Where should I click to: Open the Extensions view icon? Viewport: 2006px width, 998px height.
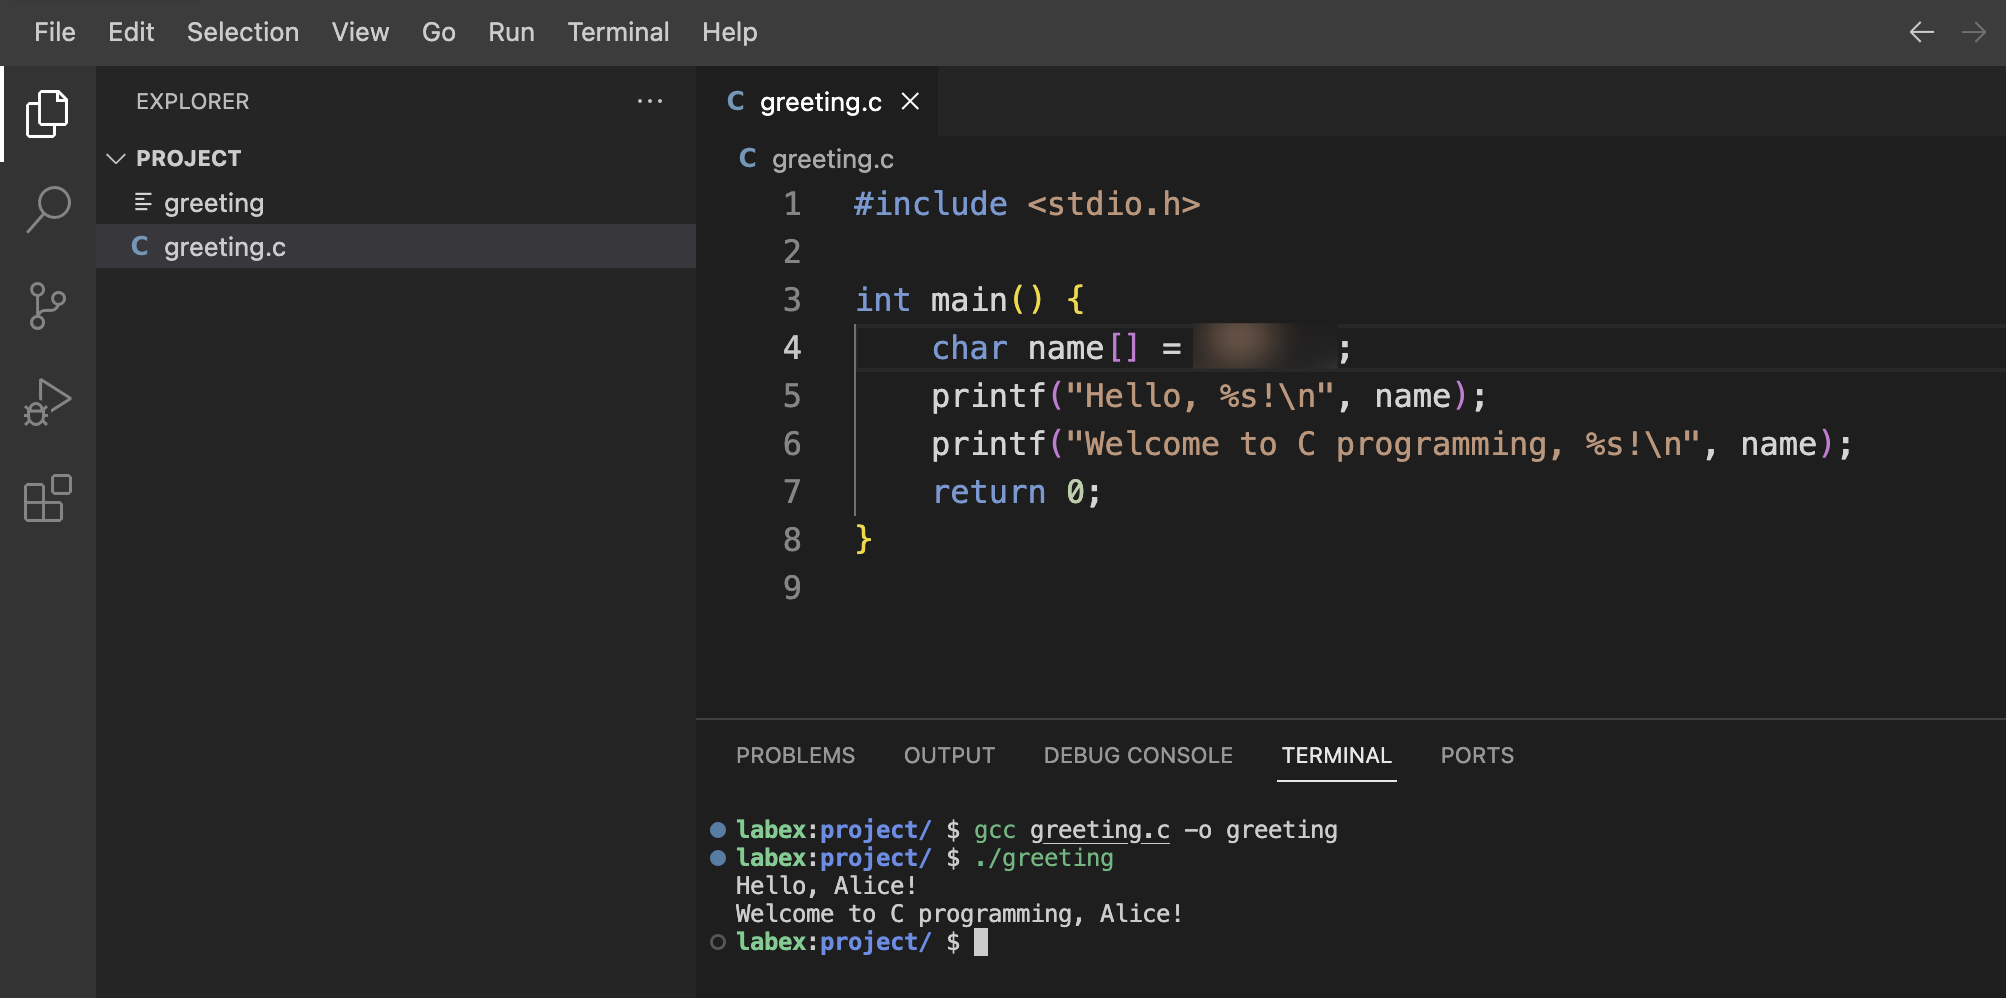47,498
